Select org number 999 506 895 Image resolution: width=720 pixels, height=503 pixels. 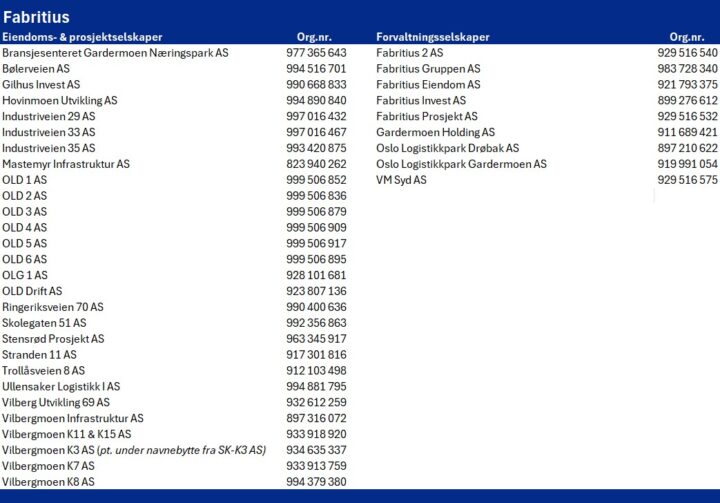[316, 260]
